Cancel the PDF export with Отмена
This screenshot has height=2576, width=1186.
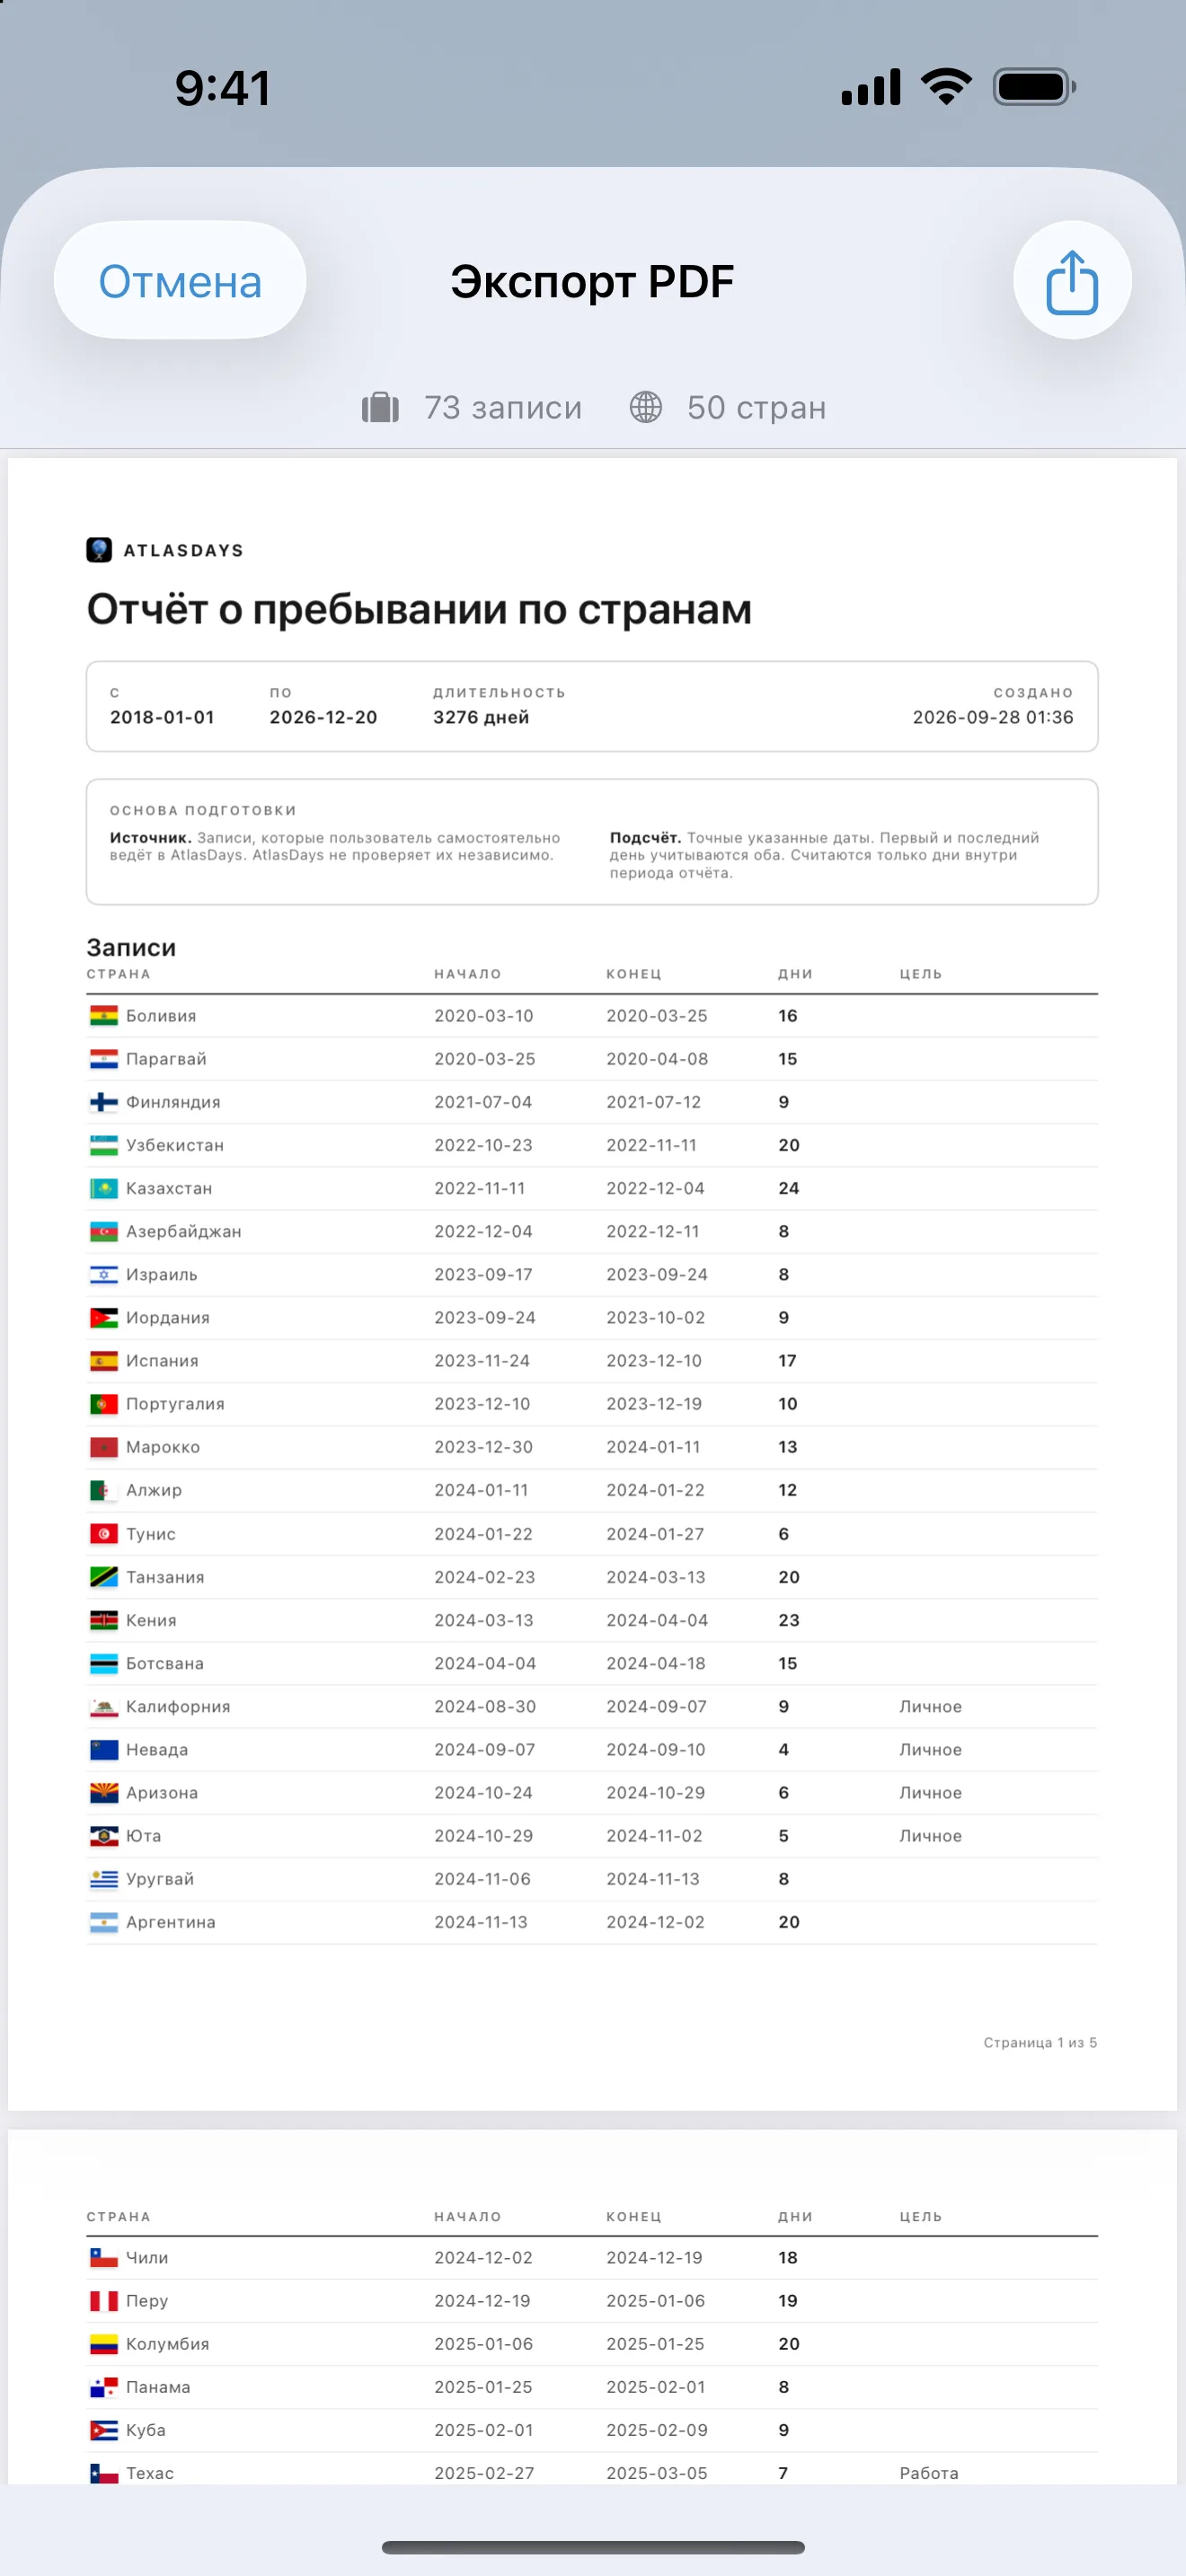tap(180, 281)
